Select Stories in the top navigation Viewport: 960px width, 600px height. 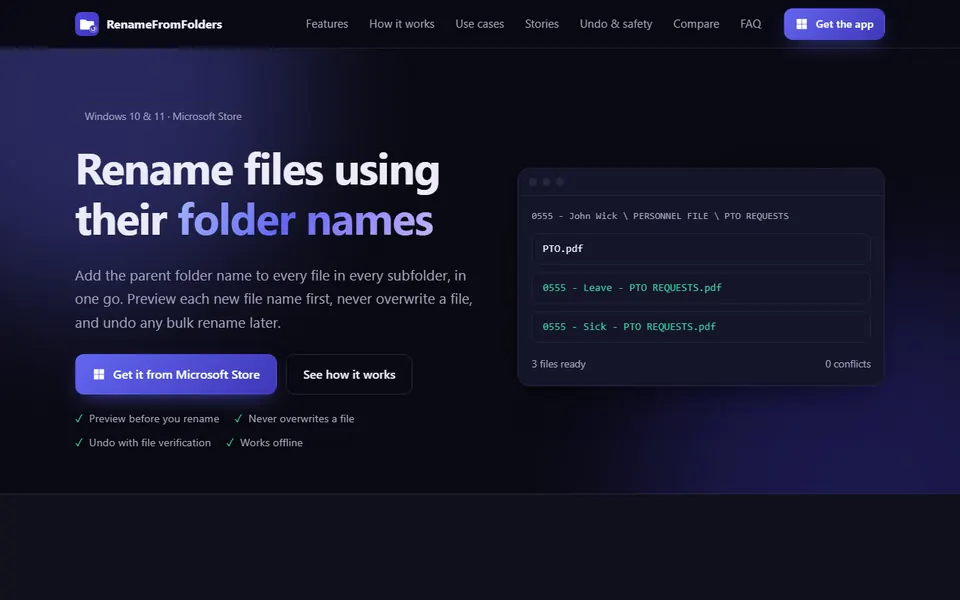click(x=542, y=24)
